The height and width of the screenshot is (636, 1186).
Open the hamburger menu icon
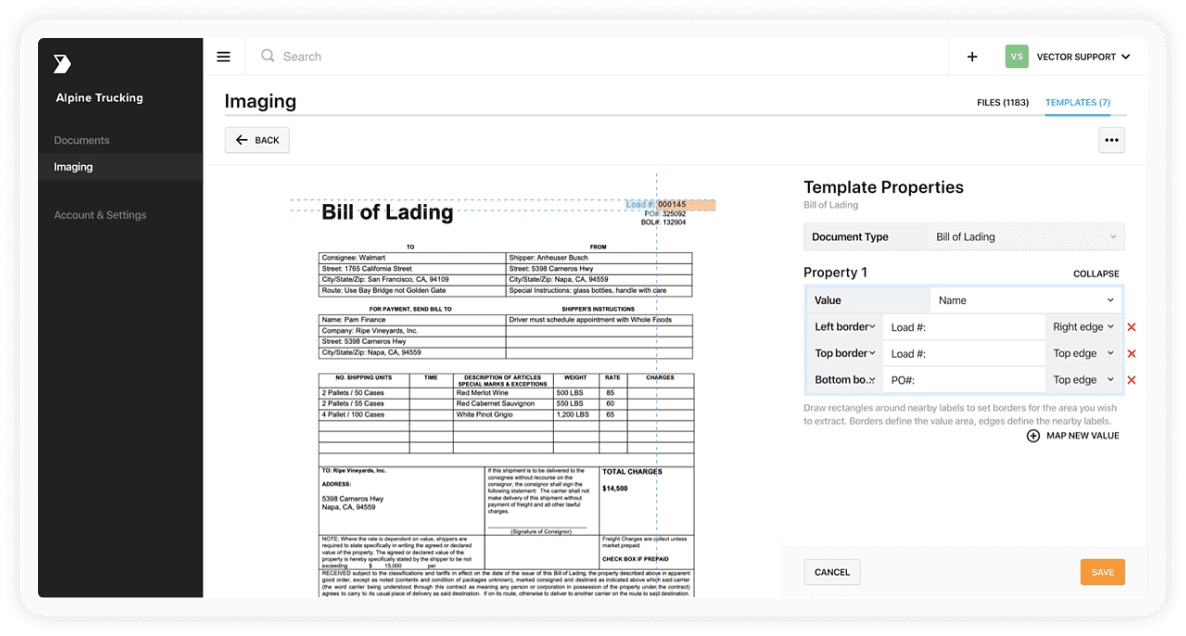(x=223, y=57)
